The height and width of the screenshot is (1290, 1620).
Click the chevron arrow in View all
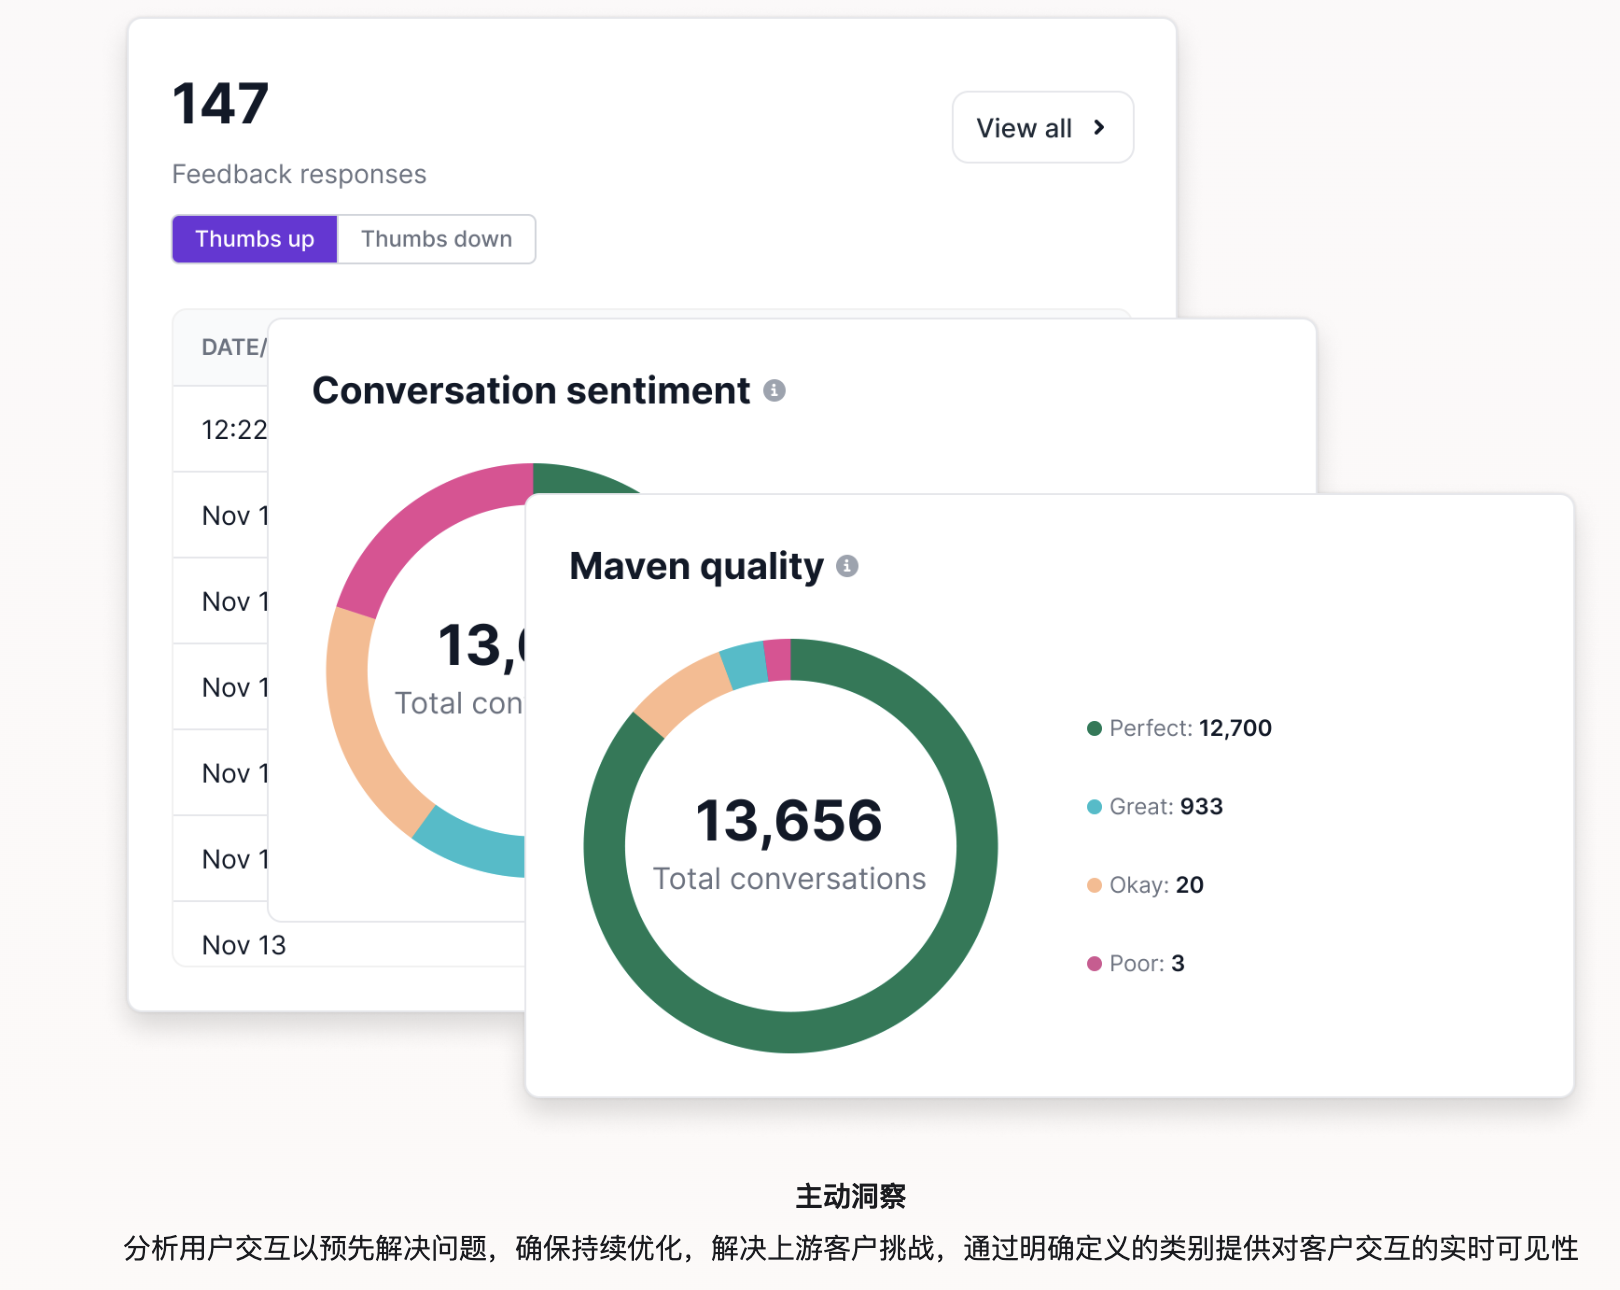point(1099,127)
